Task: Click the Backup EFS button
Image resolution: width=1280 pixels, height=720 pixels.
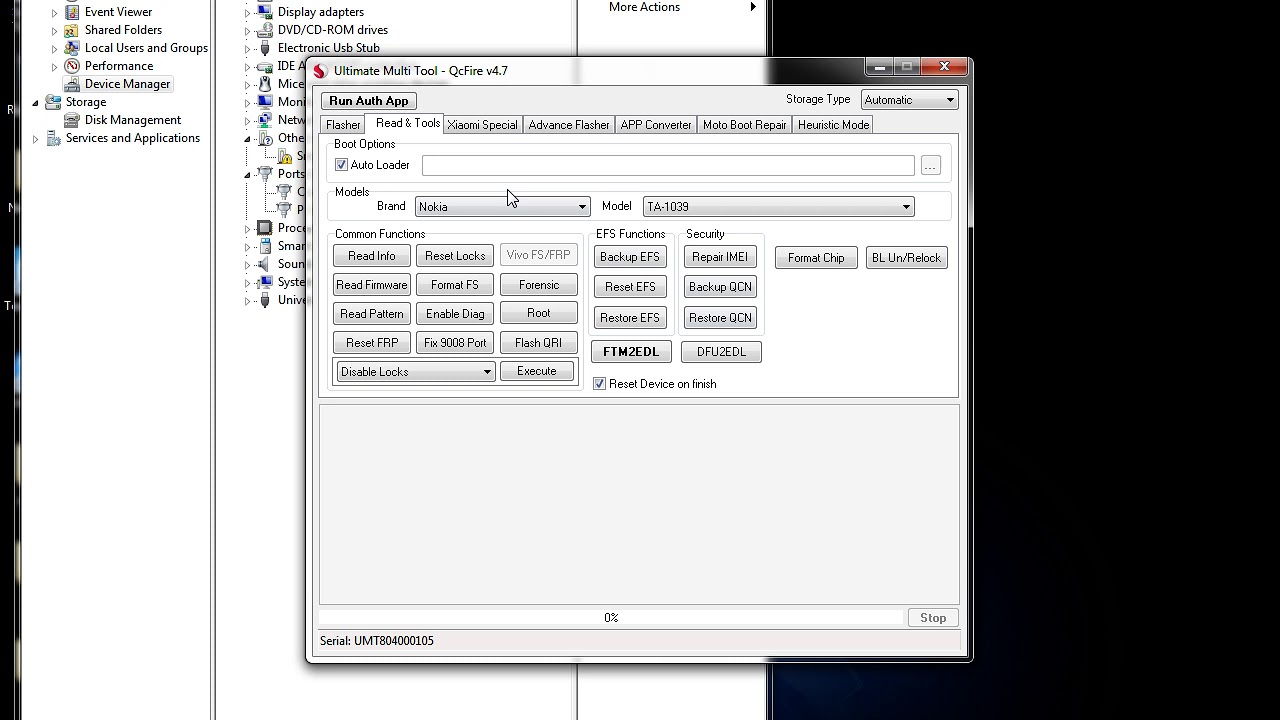Action: tap(630, 257)
